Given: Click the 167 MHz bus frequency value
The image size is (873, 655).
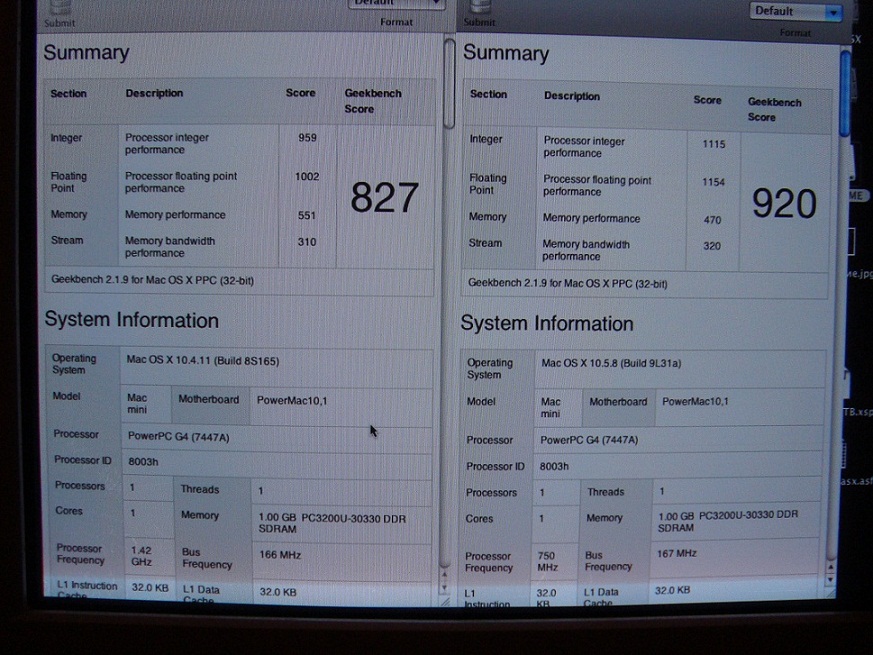Looking at the screenshot, I should click(x=676, y=554).
